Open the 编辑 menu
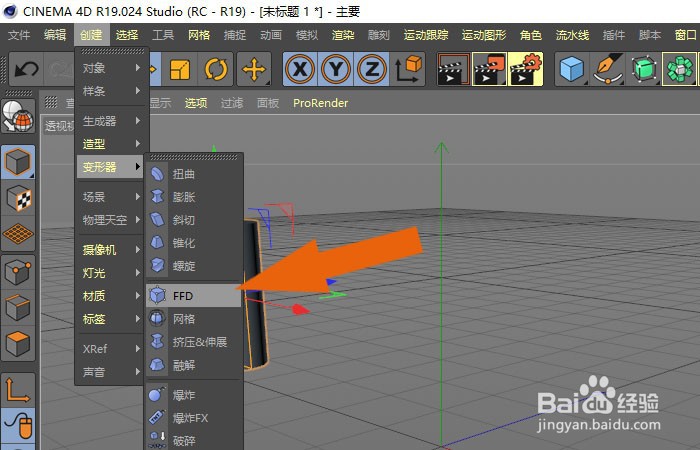This screenshot has height=450, width=700. pos(55,35)
